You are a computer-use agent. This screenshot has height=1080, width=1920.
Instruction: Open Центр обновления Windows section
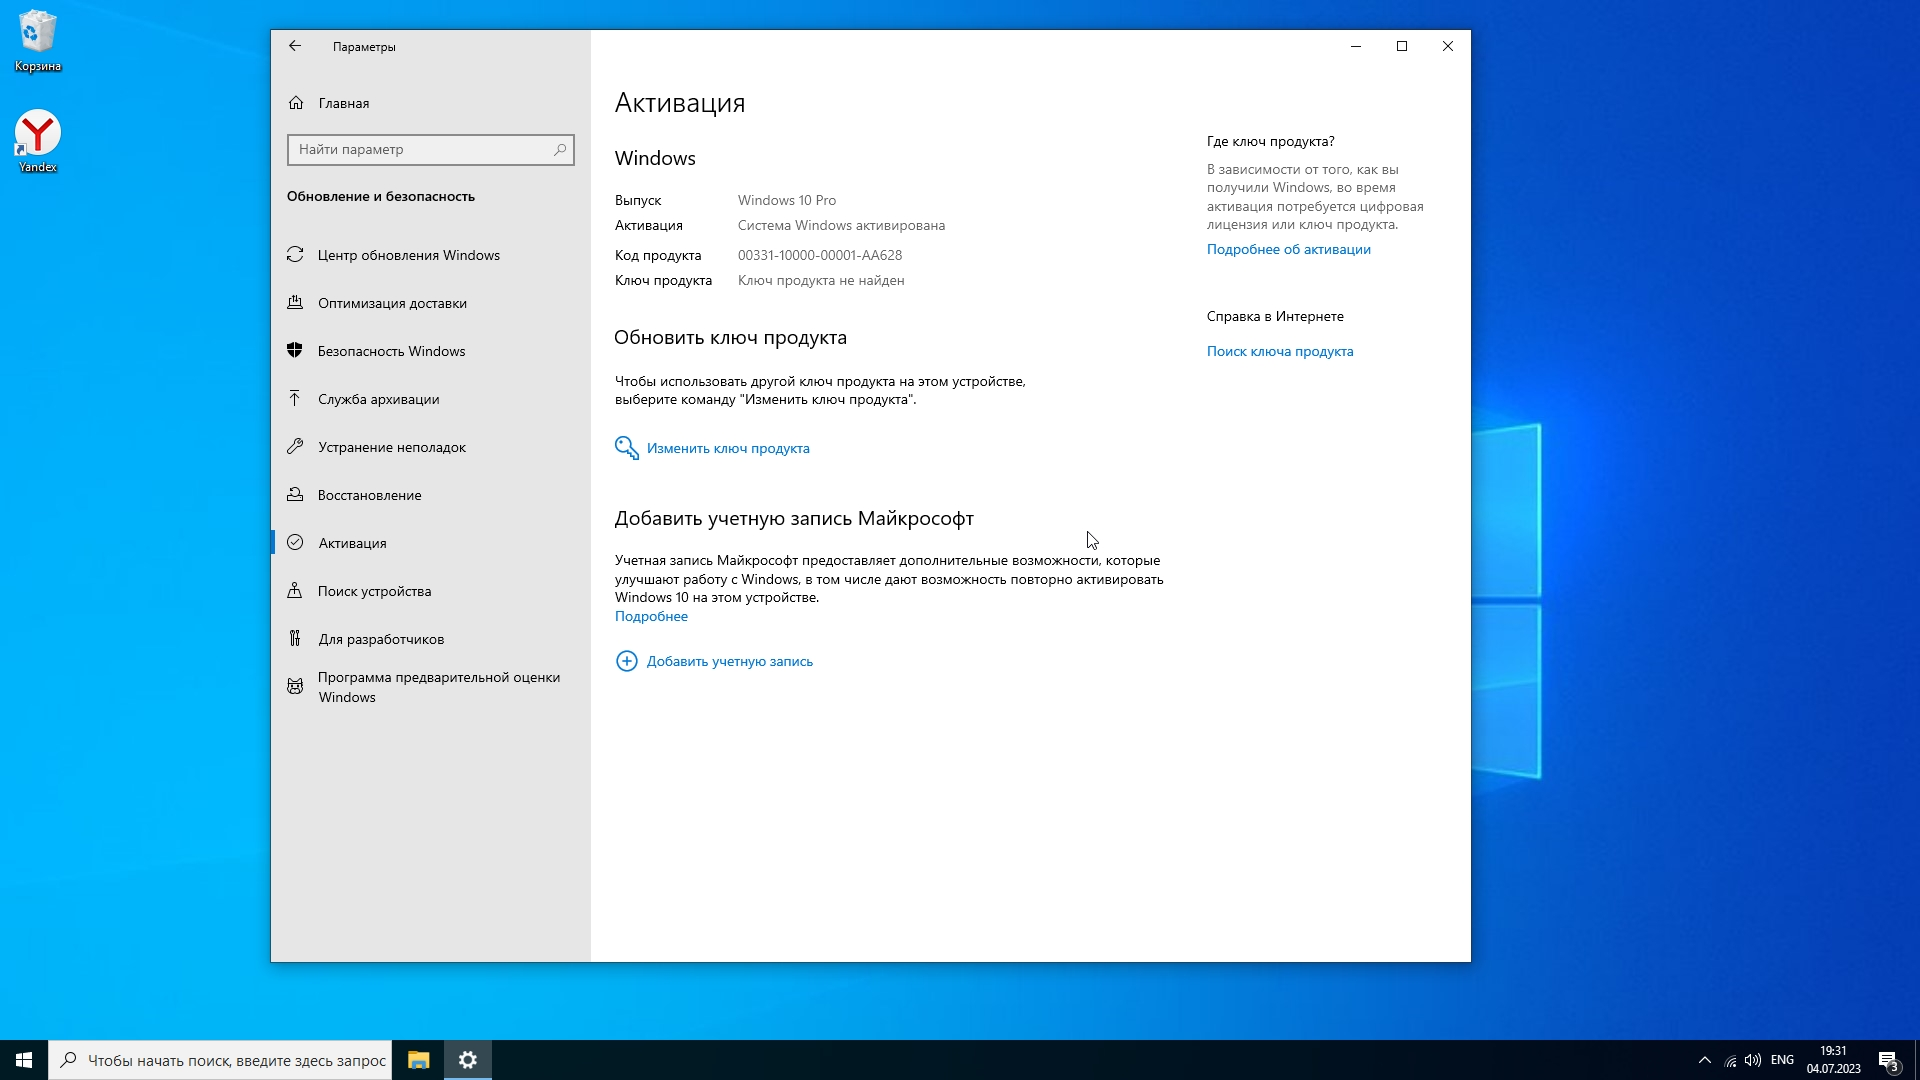[x=408, y=255]
